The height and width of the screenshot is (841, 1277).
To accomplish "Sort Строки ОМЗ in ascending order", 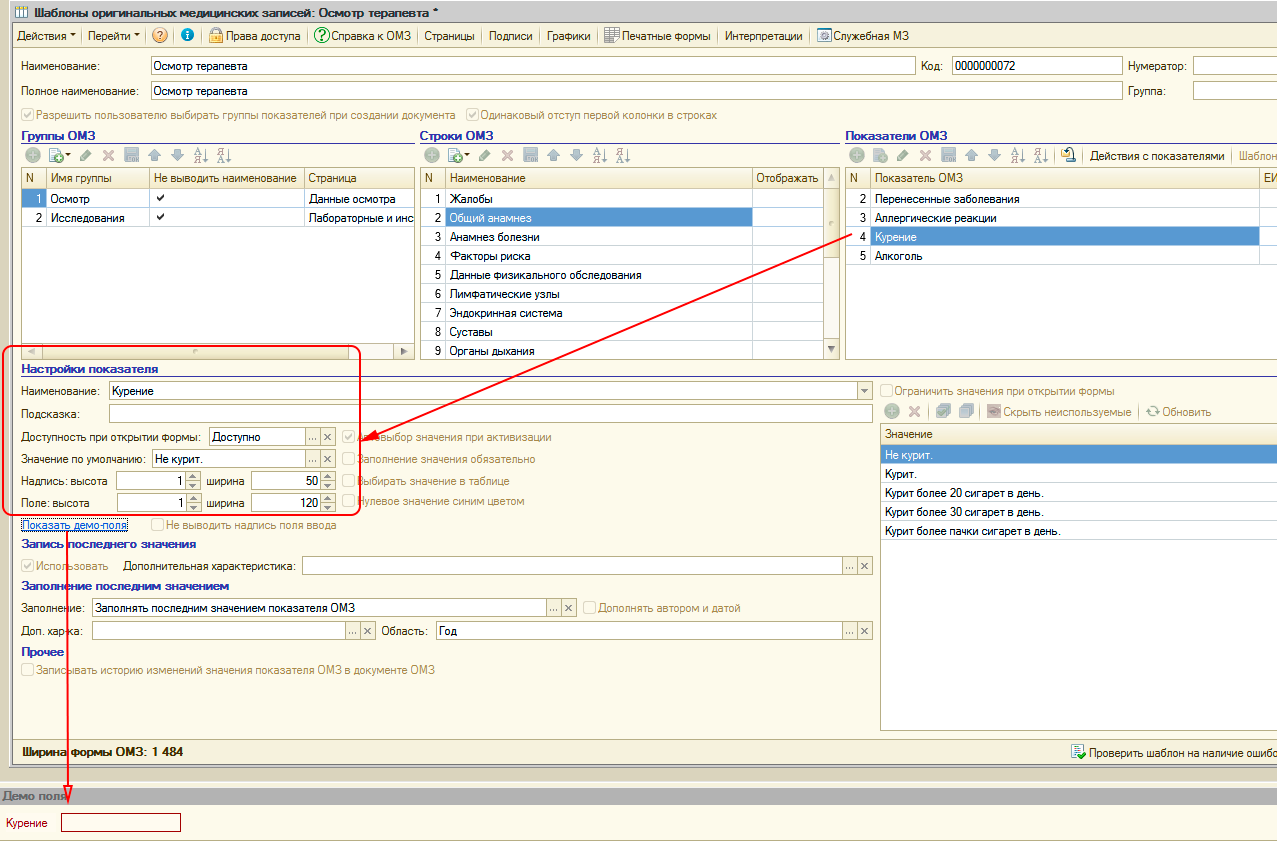I will click(x=600, y=155).
